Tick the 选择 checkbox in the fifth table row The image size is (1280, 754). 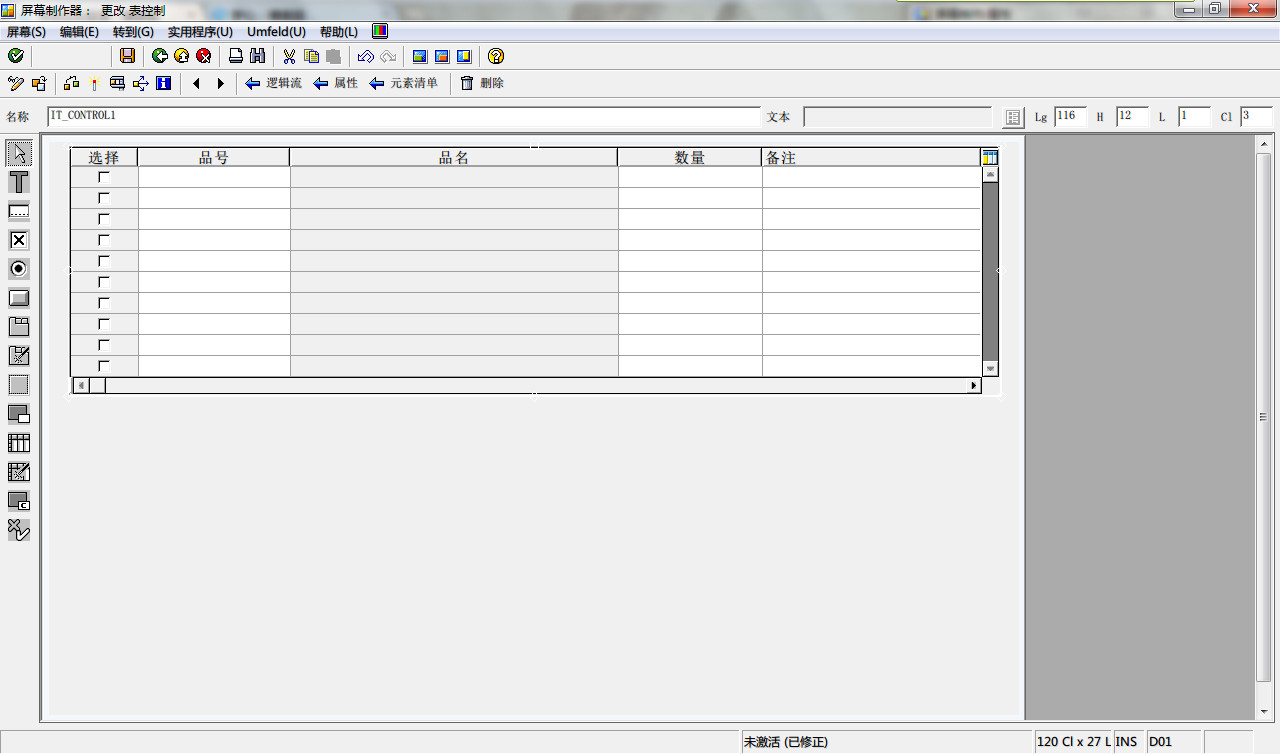click(104, 261)
